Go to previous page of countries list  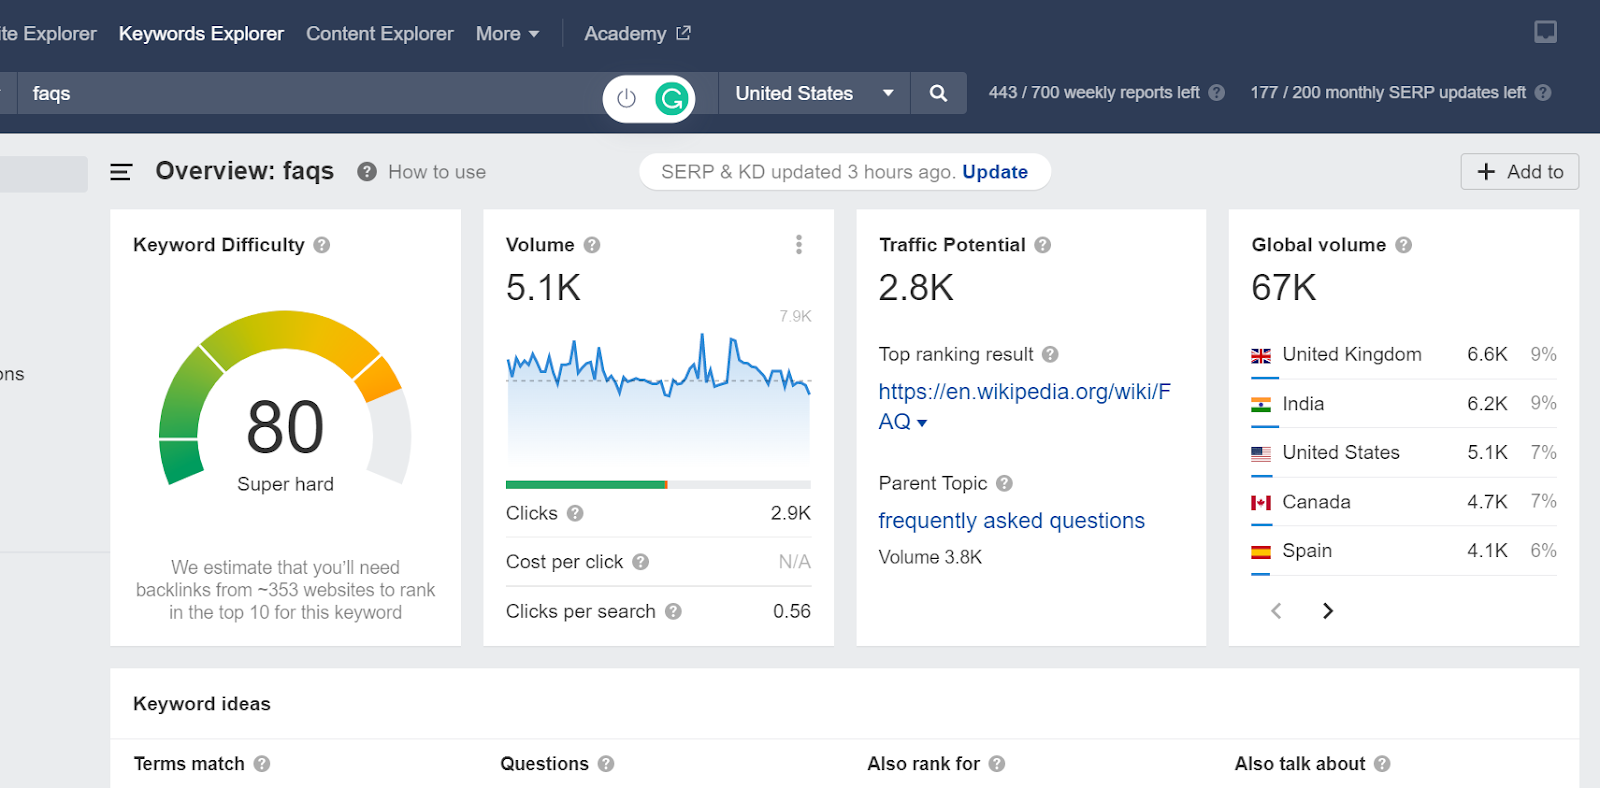(x=1276, y=611)
